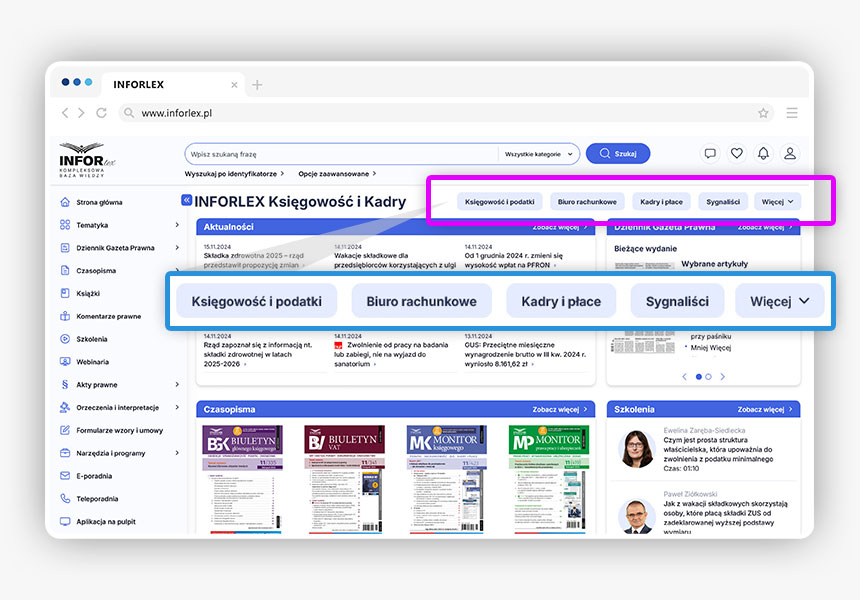
Task: Expand the Tematyka sidebar submenu
Action: pyautogui.click(x=177, y=225)
